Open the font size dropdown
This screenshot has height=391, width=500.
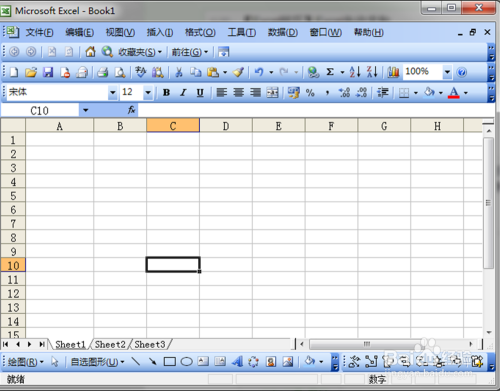click(148, 93)
